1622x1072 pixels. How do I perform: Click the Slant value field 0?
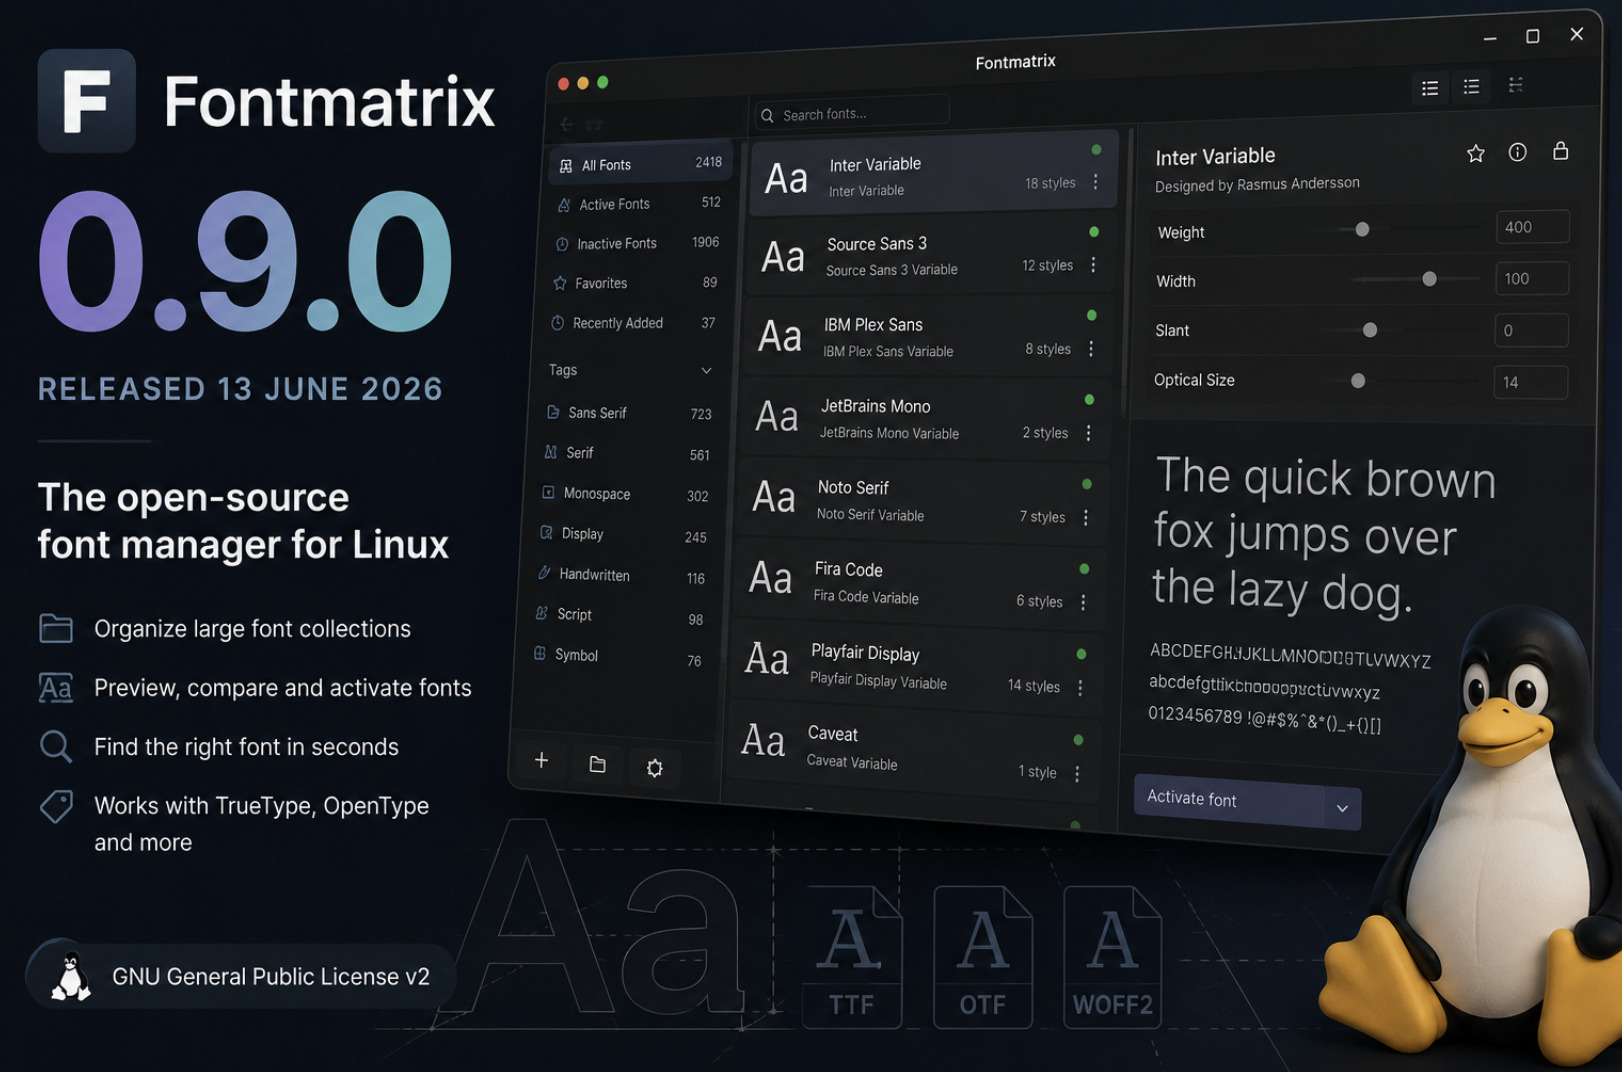(x=1530, y=330)
